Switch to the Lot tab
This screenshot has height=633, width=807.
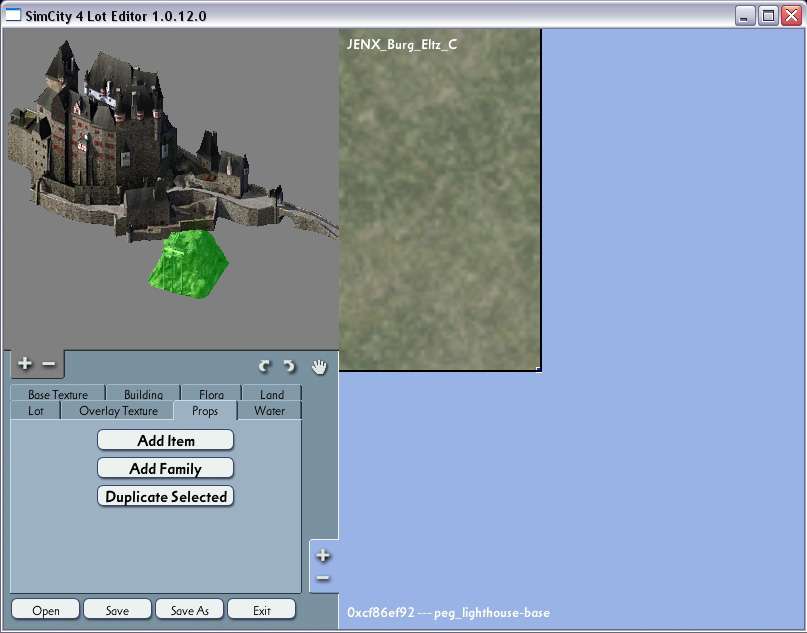click(x=36, y=411)
